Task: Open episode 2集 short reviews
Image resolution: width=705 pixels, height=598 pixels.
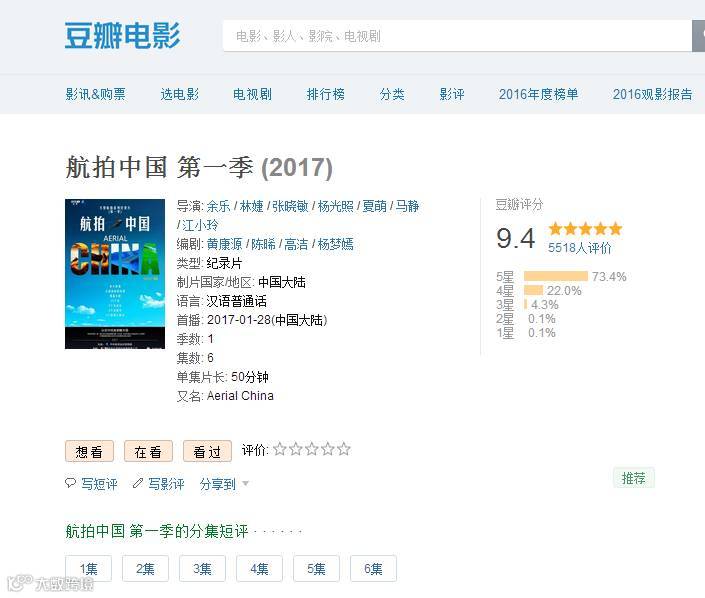Action: (145, 569)
